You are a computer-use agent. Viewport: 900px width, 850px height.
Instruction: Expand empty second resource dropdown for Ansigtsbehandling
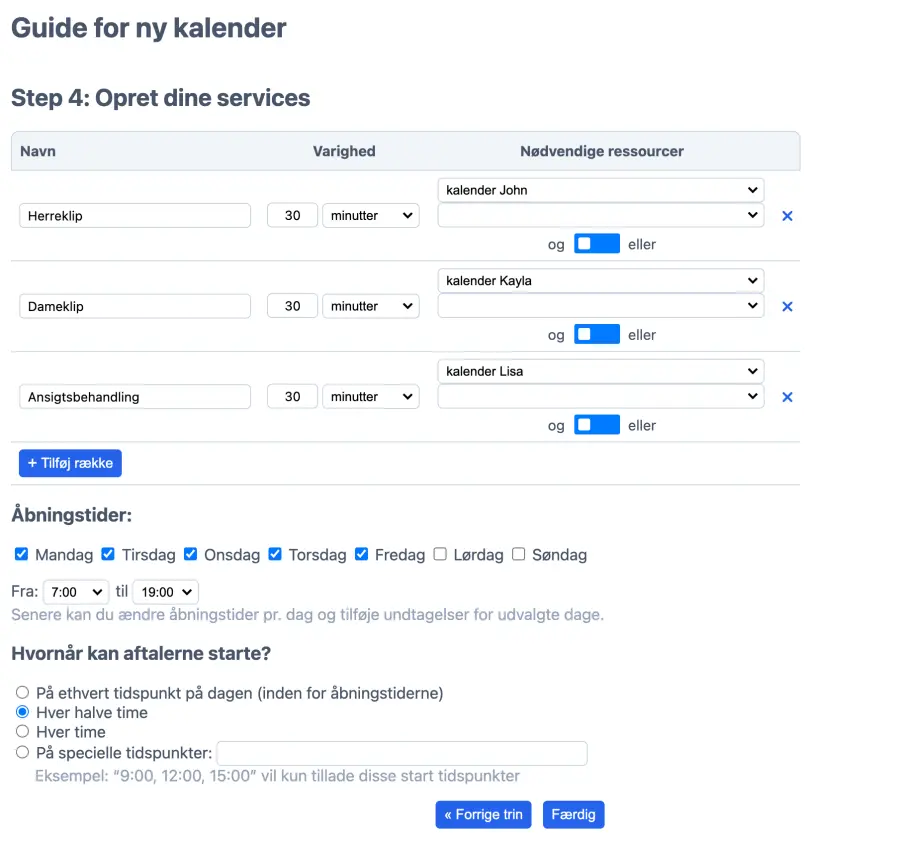coord(600,397)
